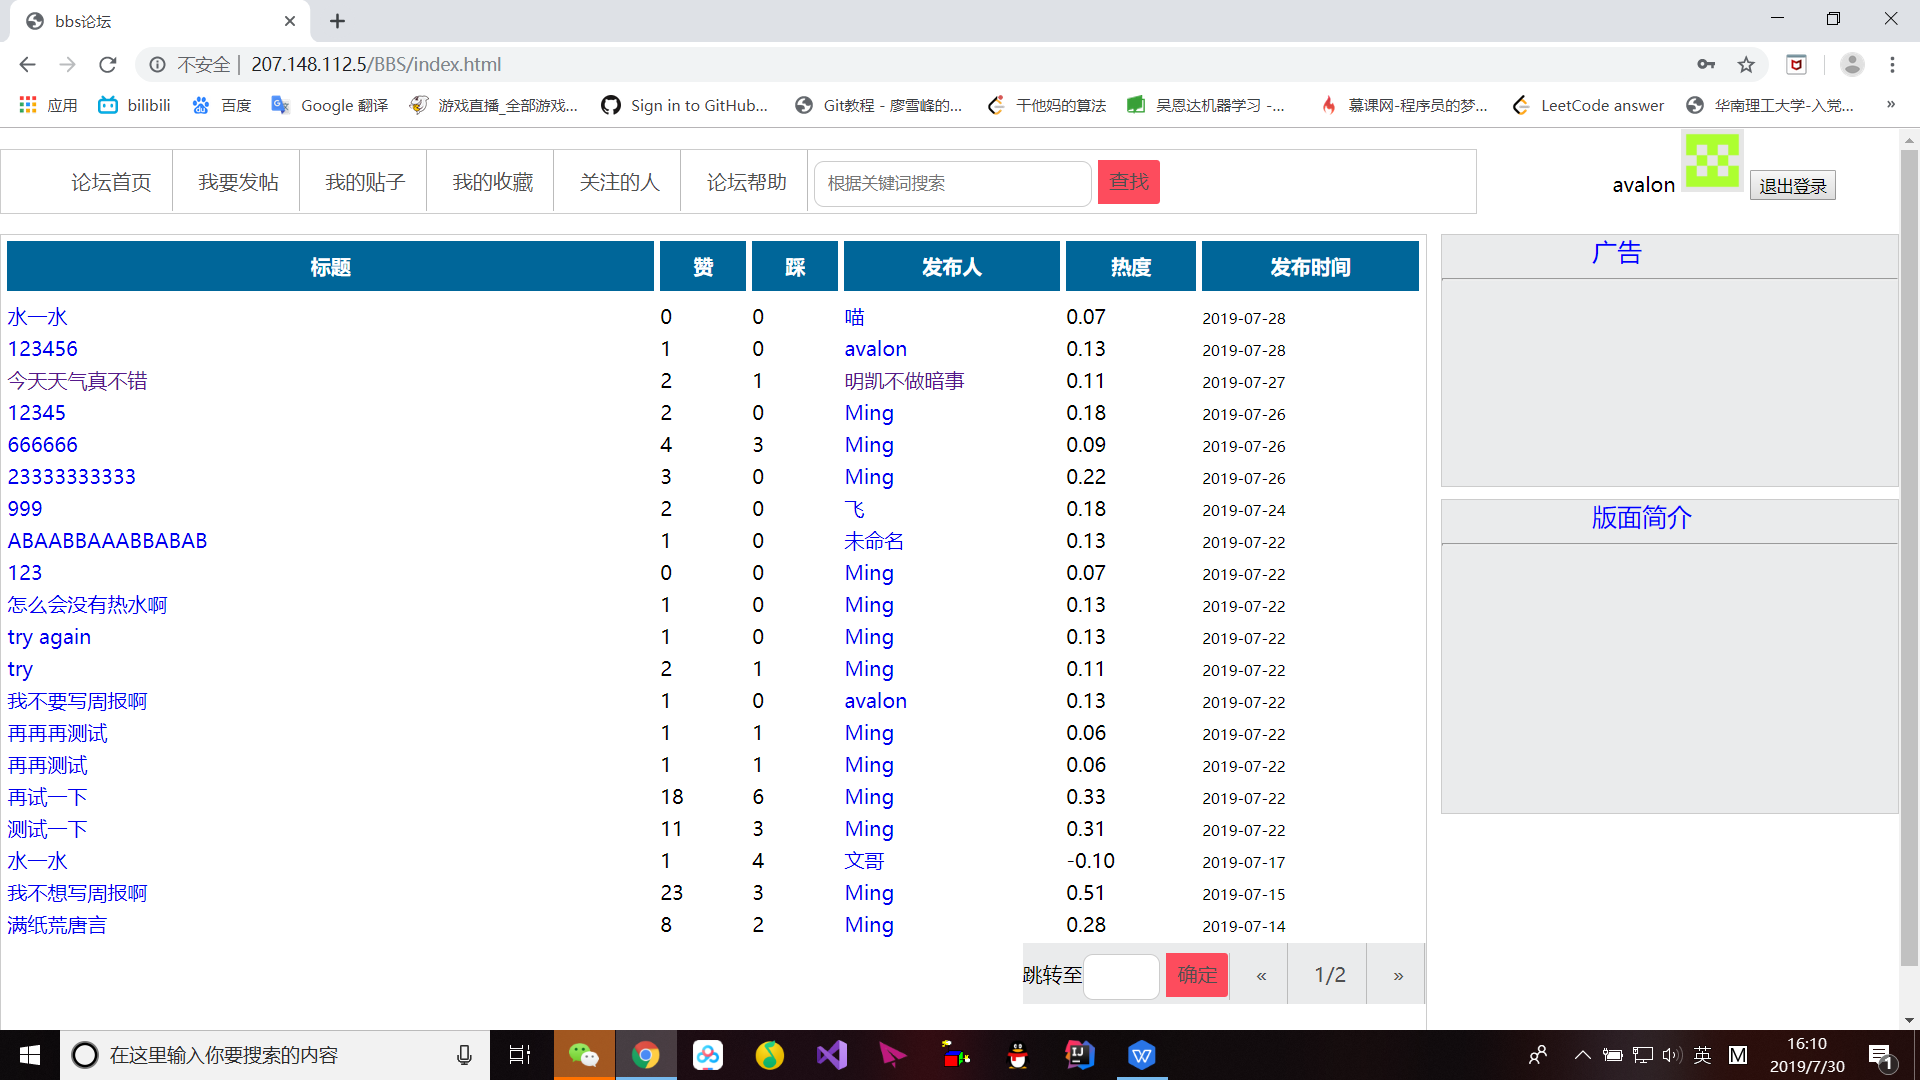
Task: Open the saved password key icon
Action: [1706, 65]
